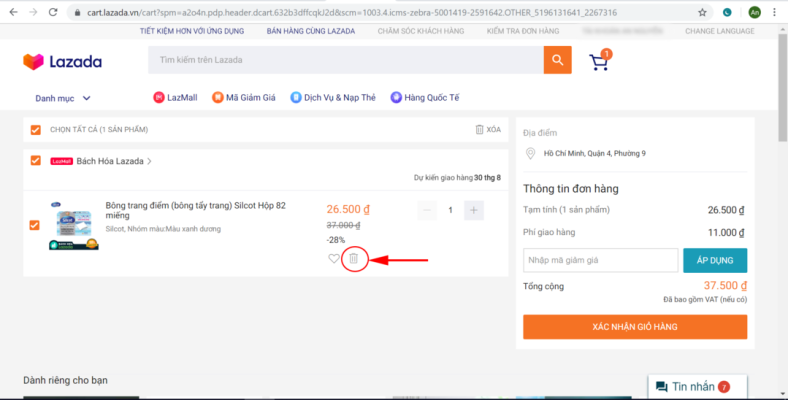The width and height of the screenshot is (788, 400).
Task: Open Kiểm tra đơn hàng
Action: pos(523,31)
